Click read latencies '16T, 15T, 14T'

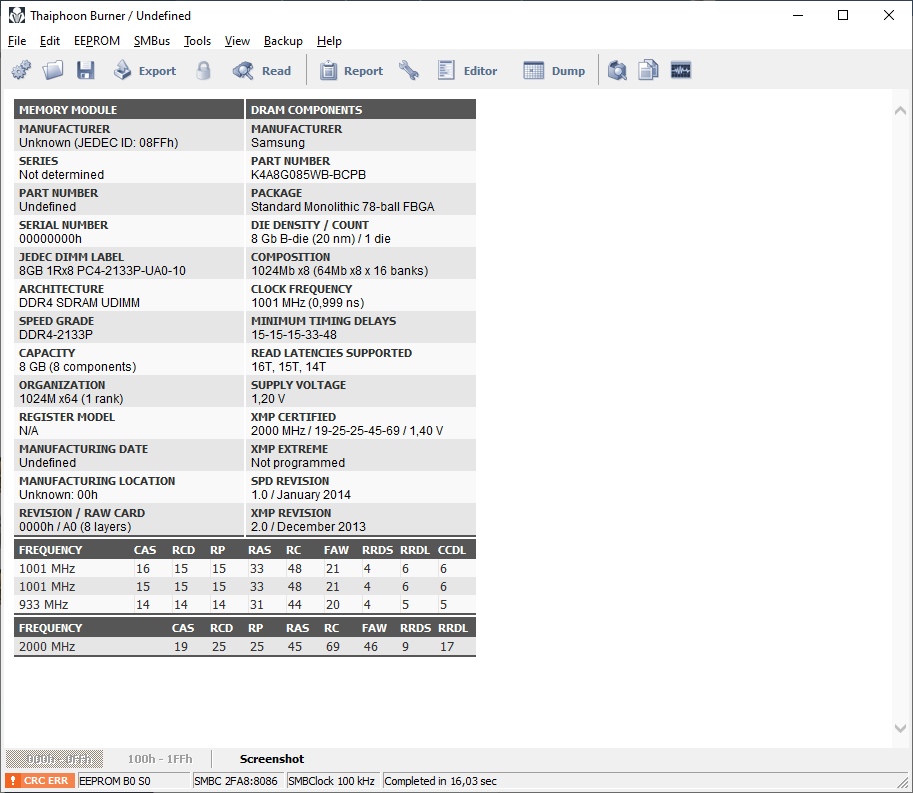288,367
